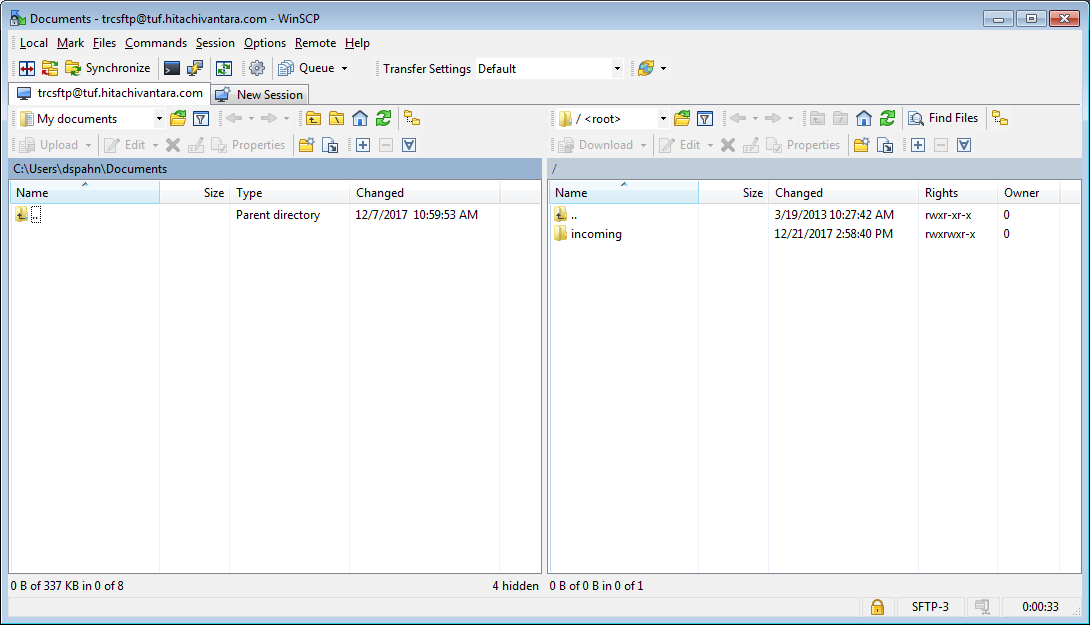Create new local folder icon
1090x625 pixels.
(x=306, y=145)
